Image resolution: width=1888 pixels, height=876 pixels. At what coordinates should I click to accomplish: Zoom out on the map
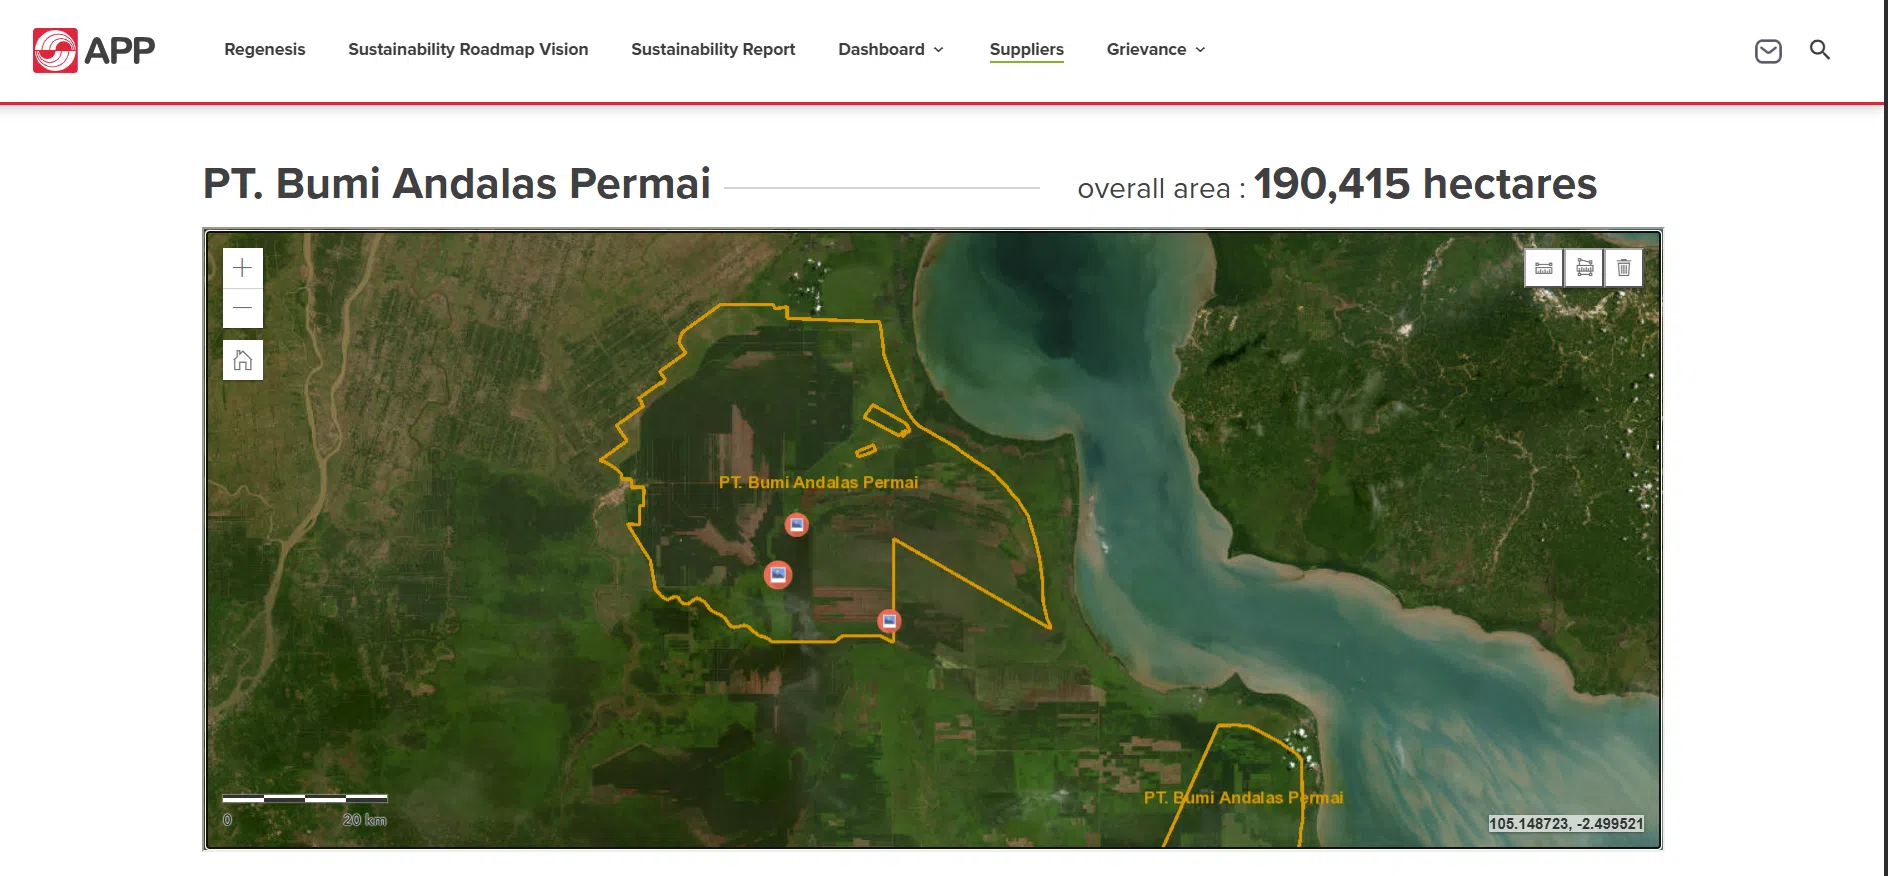tap(243, 308)
